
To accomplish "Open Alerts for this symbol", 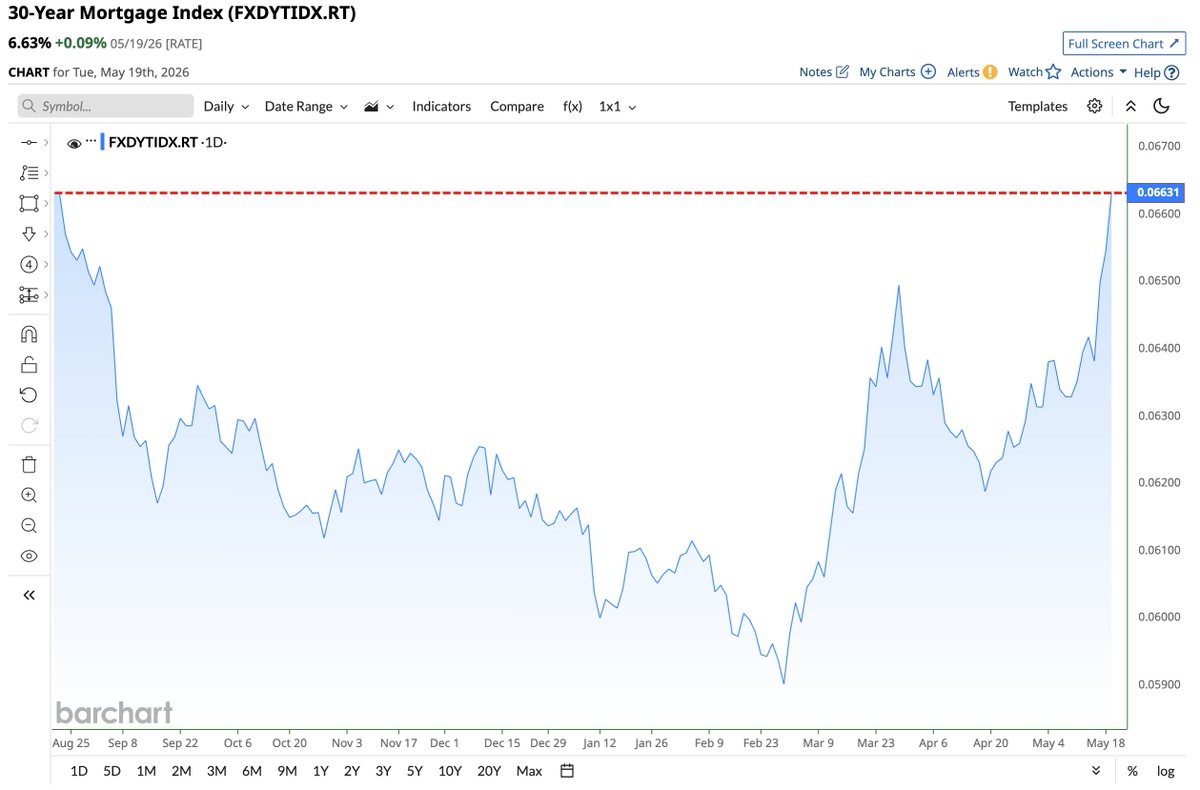I will coord(972,72).
